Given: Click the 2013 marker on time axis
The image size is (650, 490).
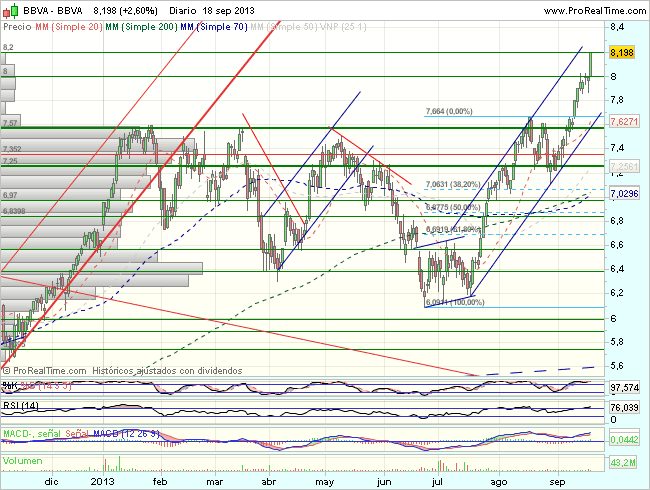Looking at the screenshot, I should click(x=102, y=482).
